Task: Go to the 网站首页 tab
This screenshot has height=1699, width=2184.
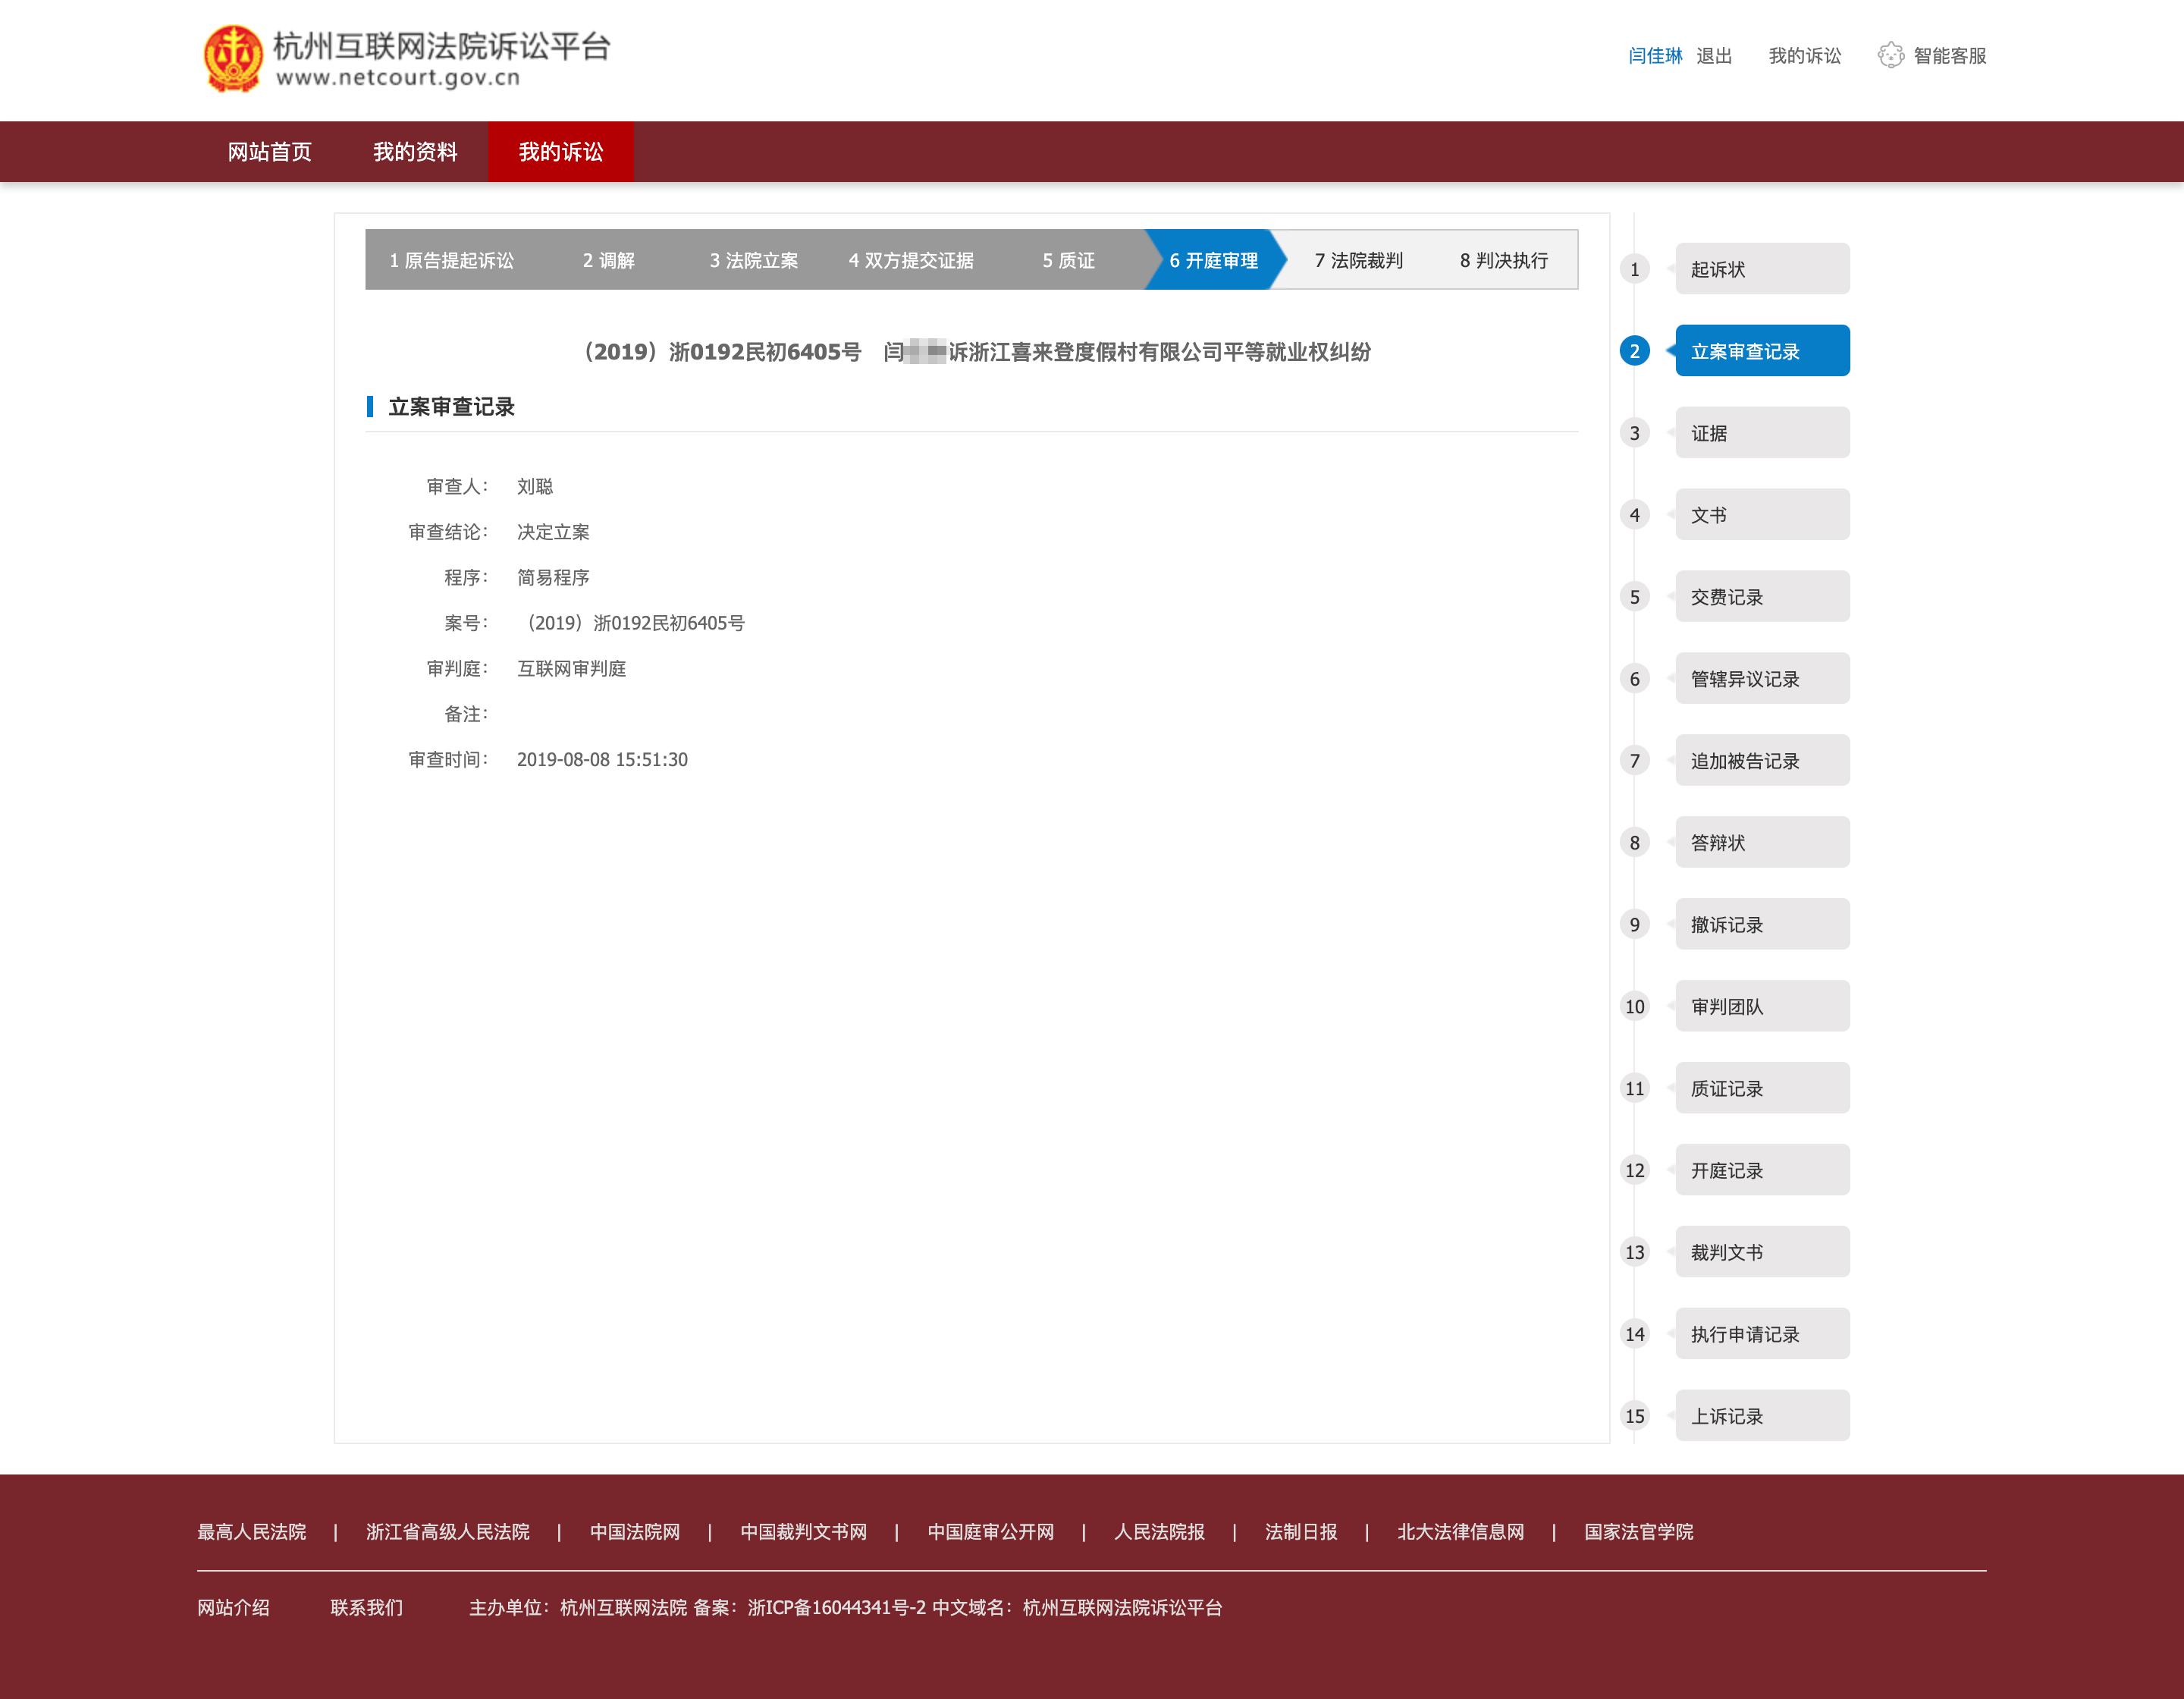Action: (269, 152)
